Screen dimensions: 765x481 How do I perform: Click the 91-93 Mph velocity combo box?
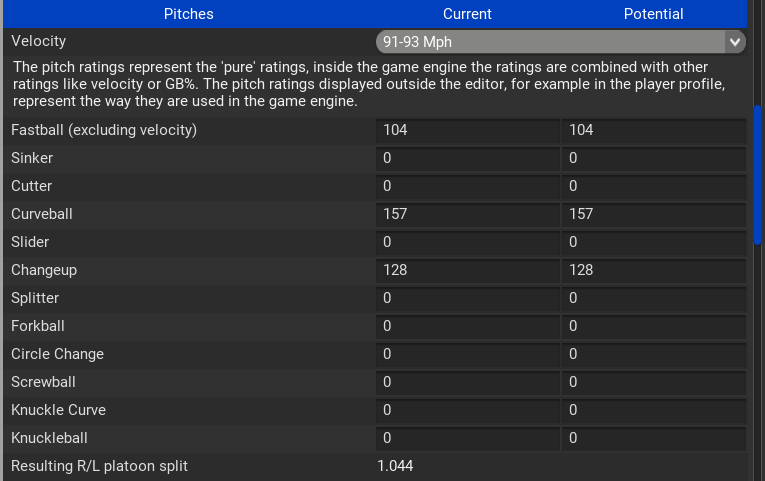point(550,42)
